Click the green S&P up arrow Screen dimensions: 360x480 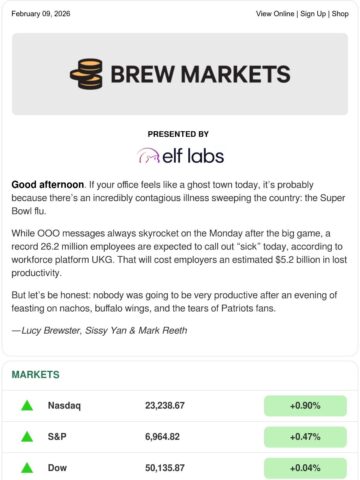[x=27, y=437]
